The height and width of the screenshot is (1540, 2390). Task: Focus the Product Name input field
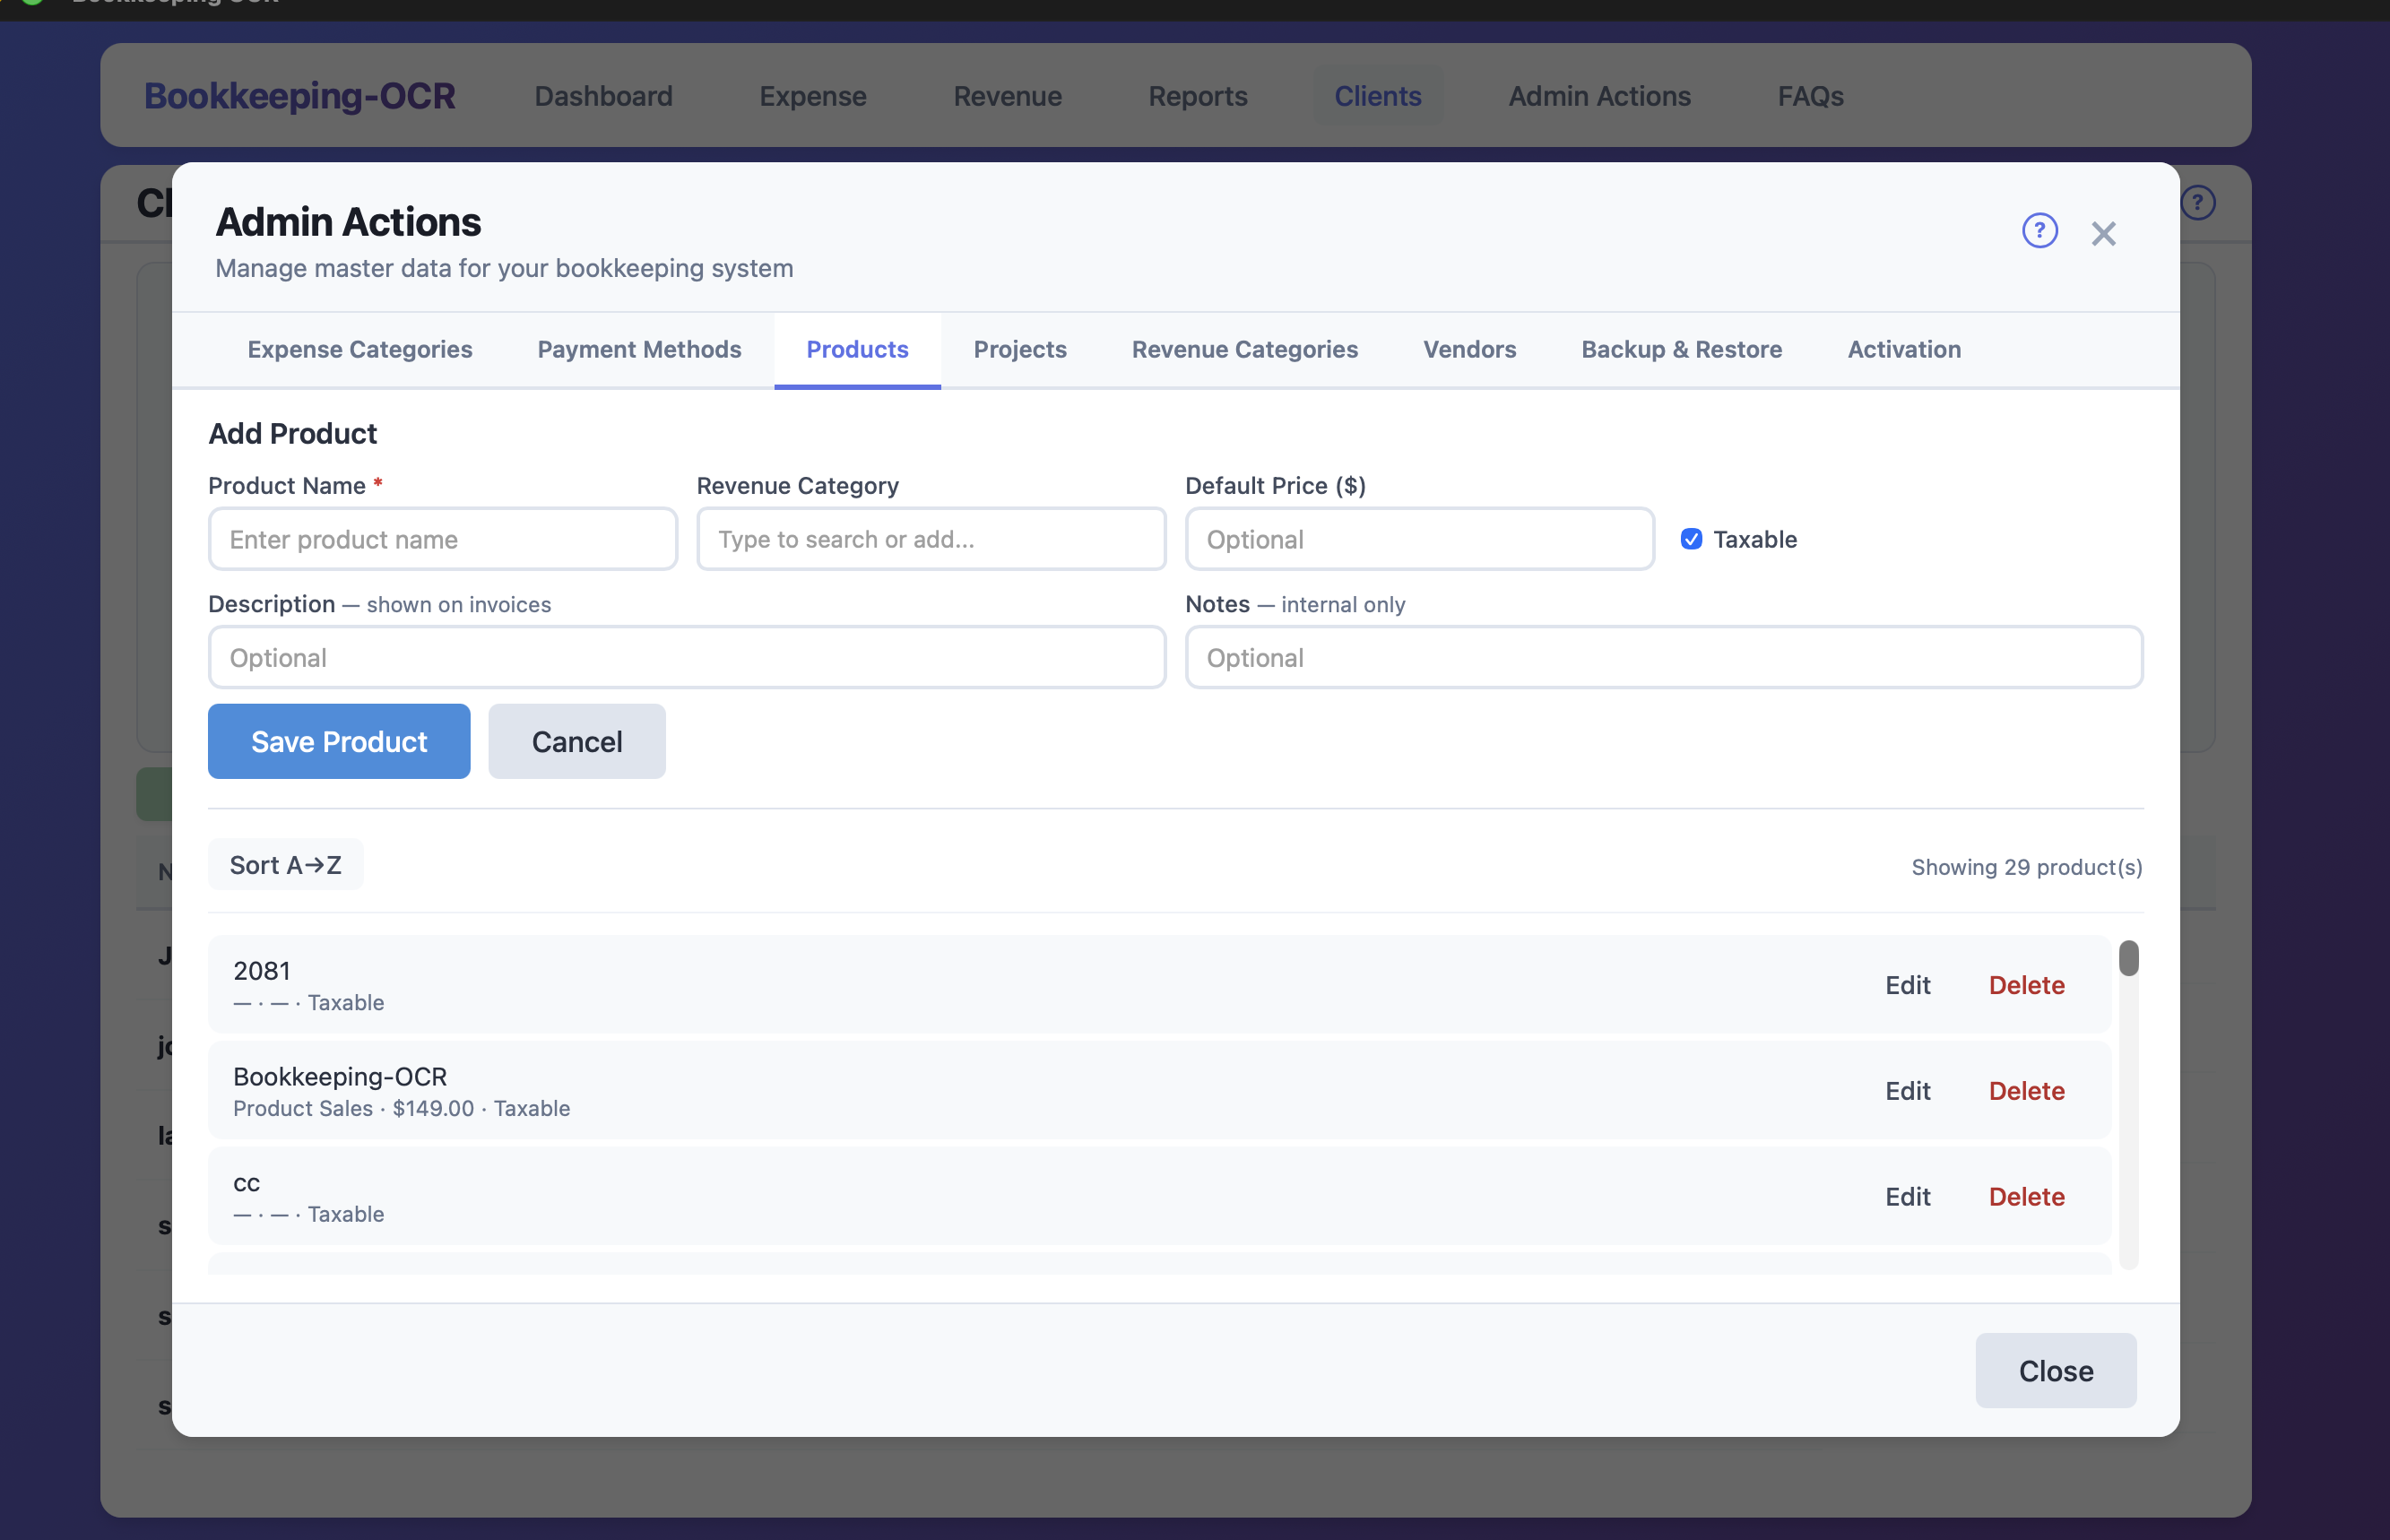point(443,539)
